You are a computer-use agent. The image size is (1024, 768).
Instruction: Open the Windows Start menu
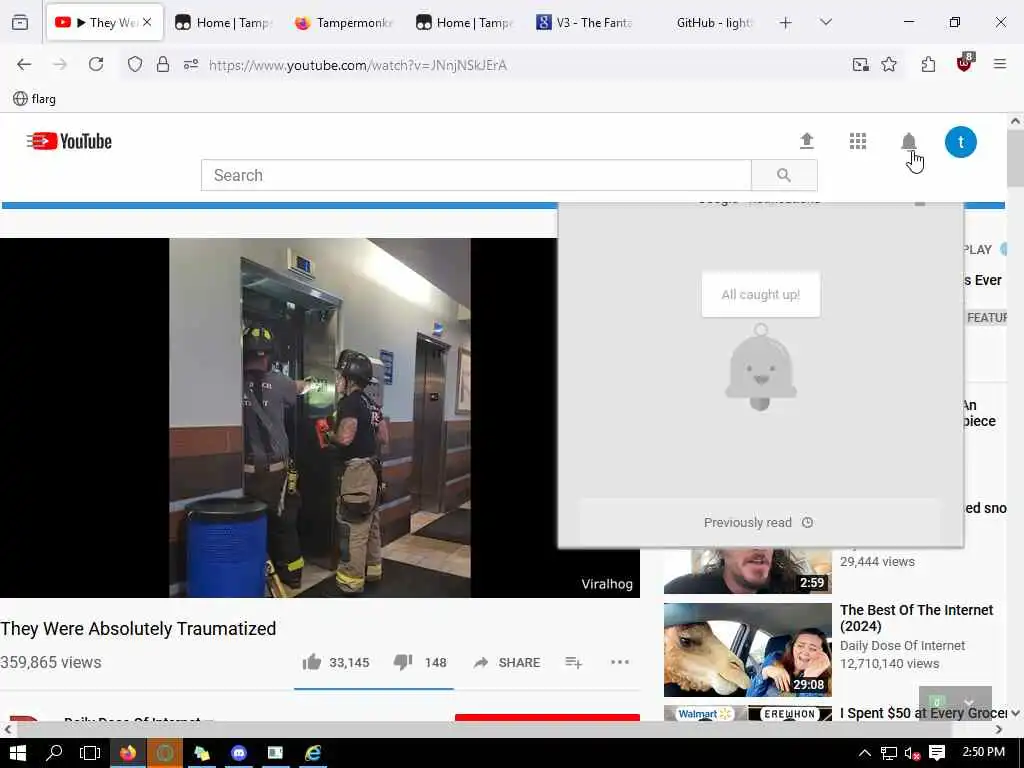tap(18, 753)
